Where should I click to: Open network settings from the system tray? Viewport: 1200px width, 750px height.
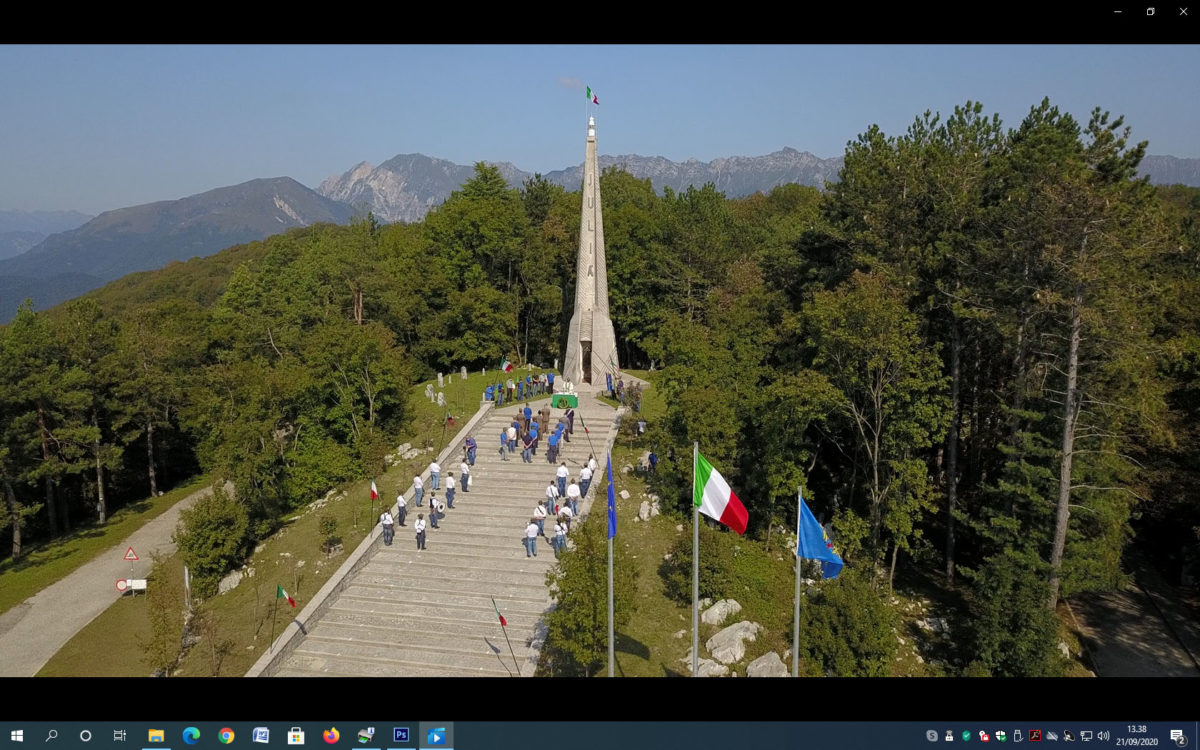tap(1086, 735)
